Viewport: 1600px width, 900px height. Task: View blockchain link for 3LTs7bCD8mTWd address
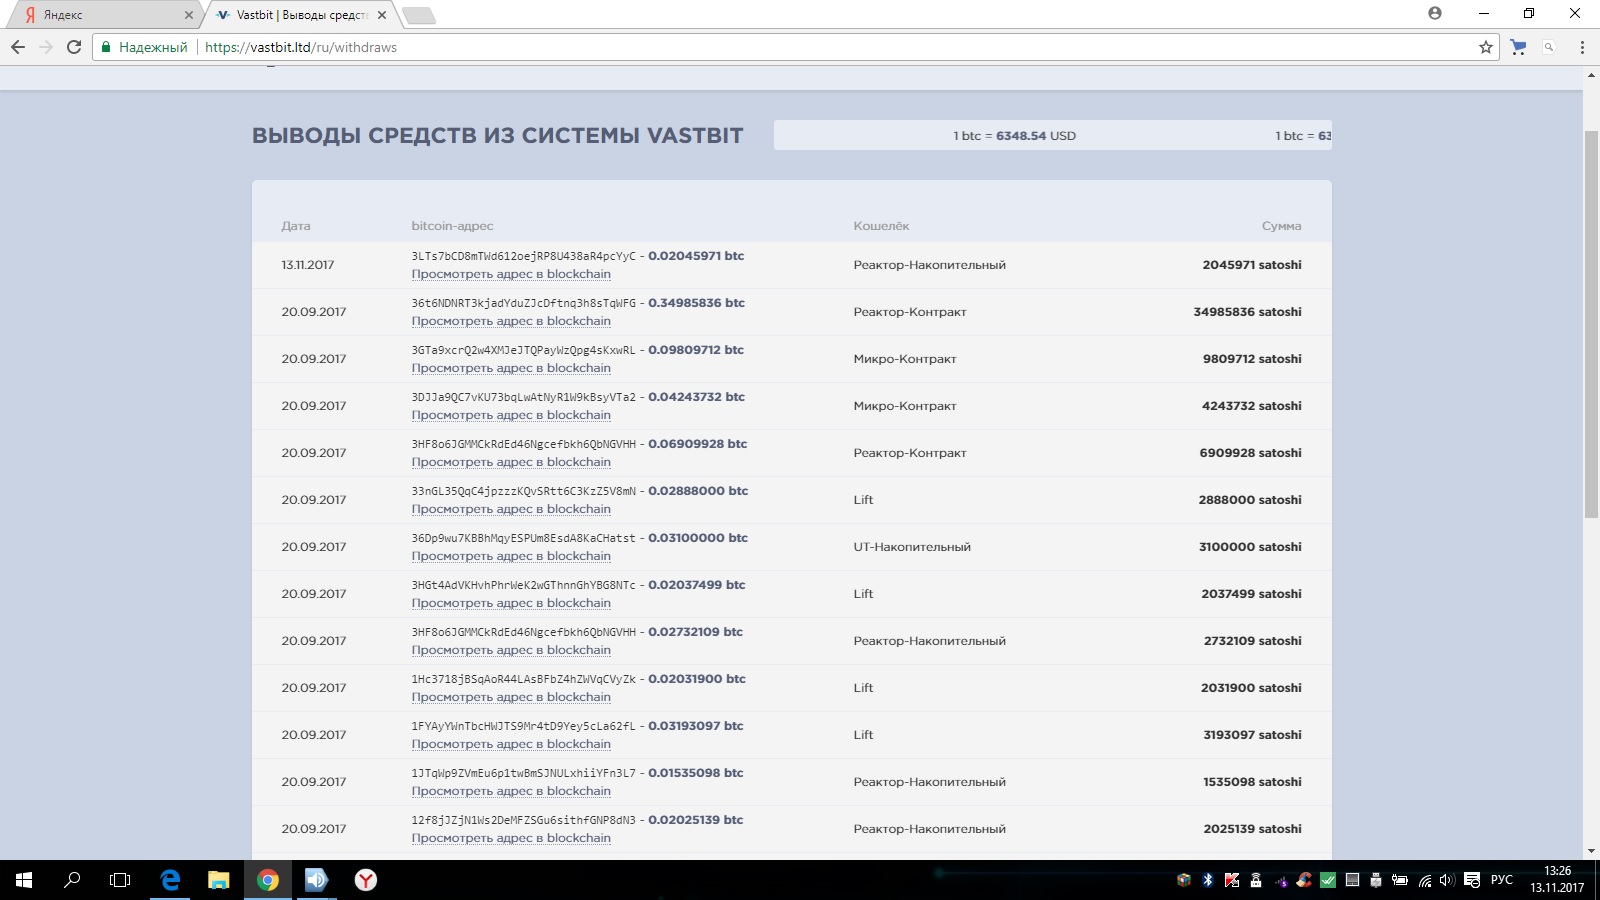pos(511,274)
